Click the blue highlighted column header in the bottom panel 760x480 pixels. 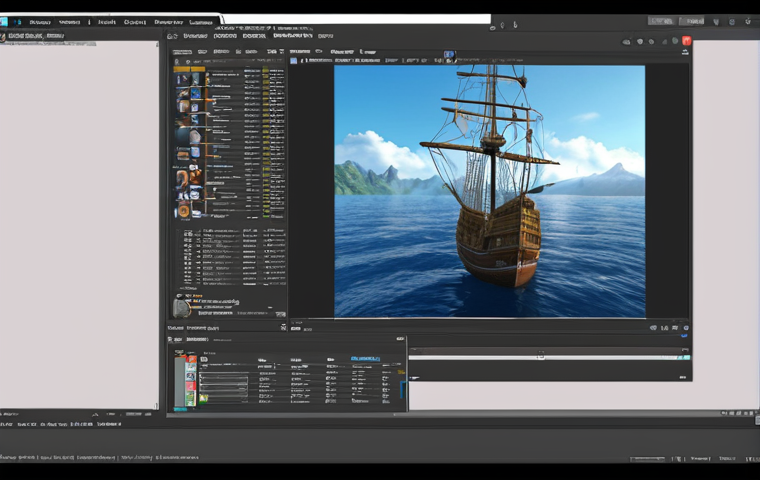(365, 358)
